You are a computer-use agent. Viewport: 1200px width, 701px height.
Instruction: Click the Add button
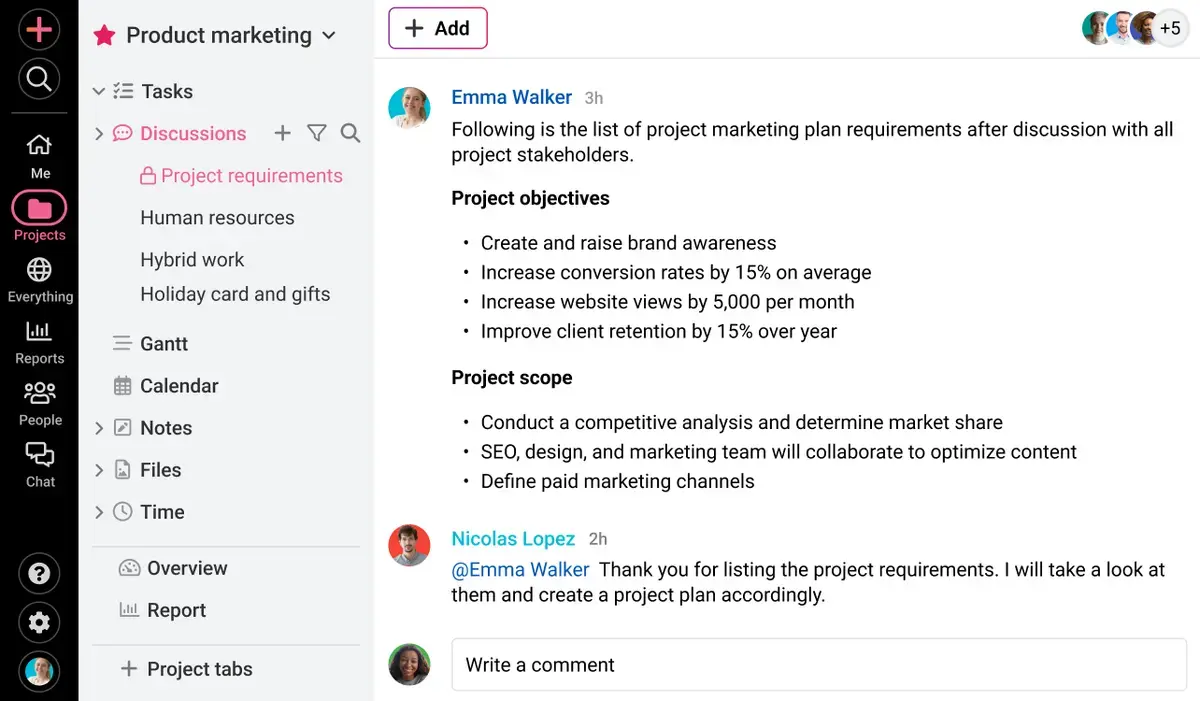click(437, 29)
